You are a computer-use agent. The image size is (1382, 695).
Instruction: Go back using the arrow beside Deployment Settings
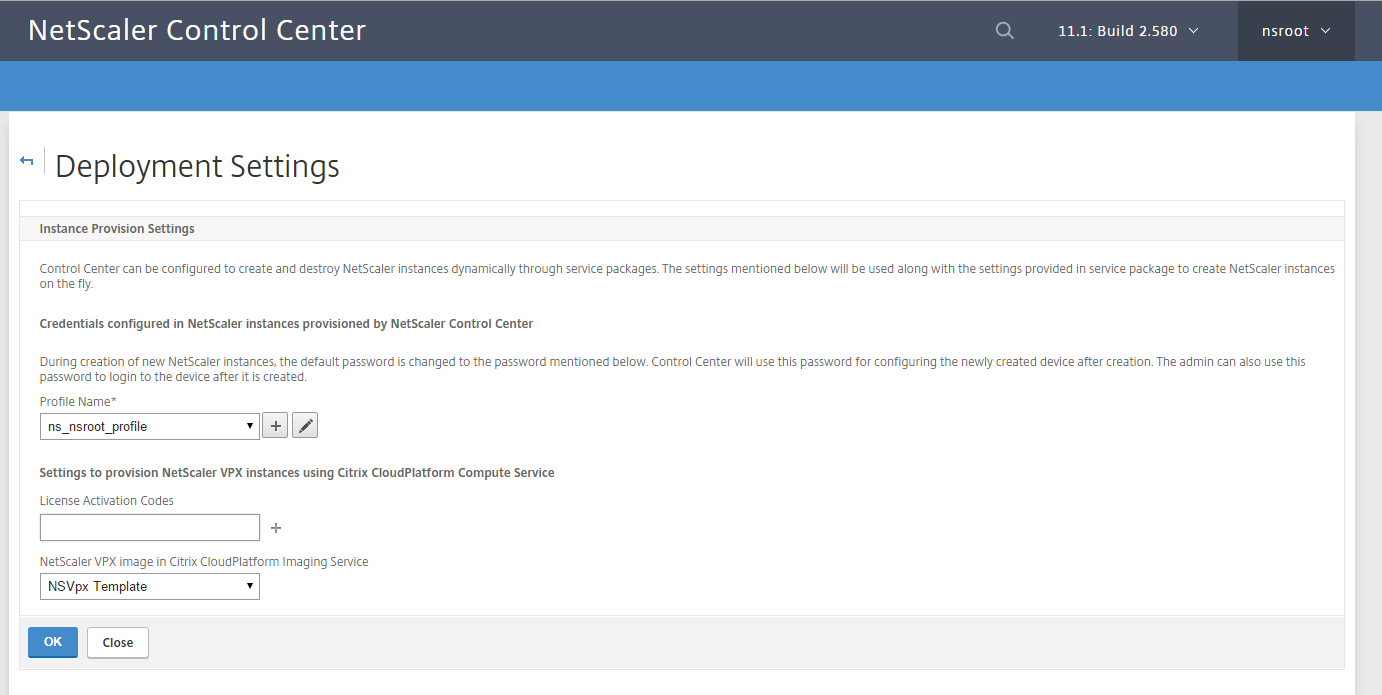click(27, 161)
